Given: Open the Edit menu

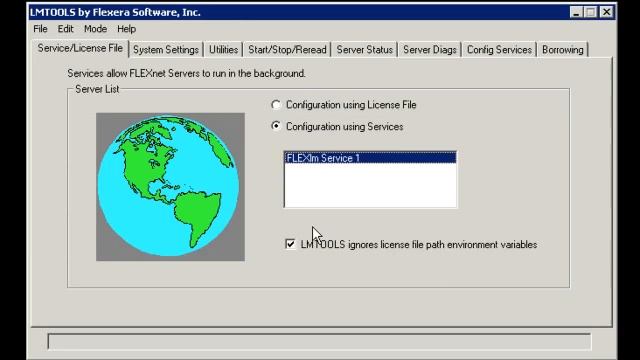Looking at the screenshot, I should 65,29.
